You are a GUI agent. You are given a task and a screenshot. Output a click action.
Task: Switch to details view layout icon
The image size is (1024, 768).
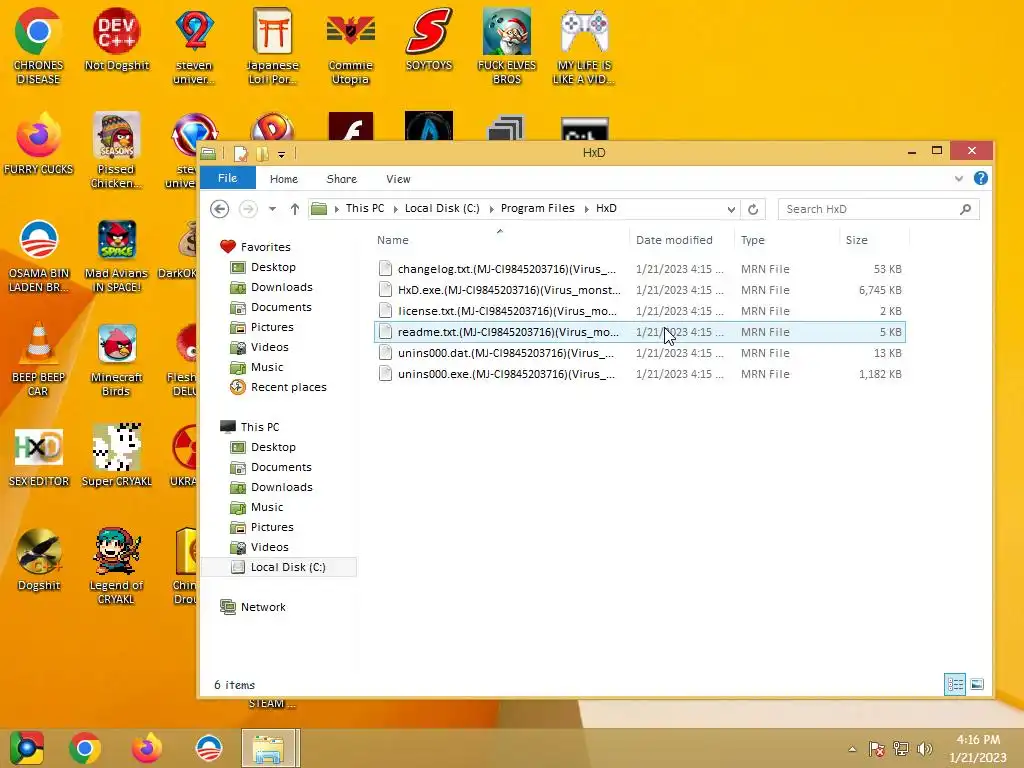pos(955,684)
